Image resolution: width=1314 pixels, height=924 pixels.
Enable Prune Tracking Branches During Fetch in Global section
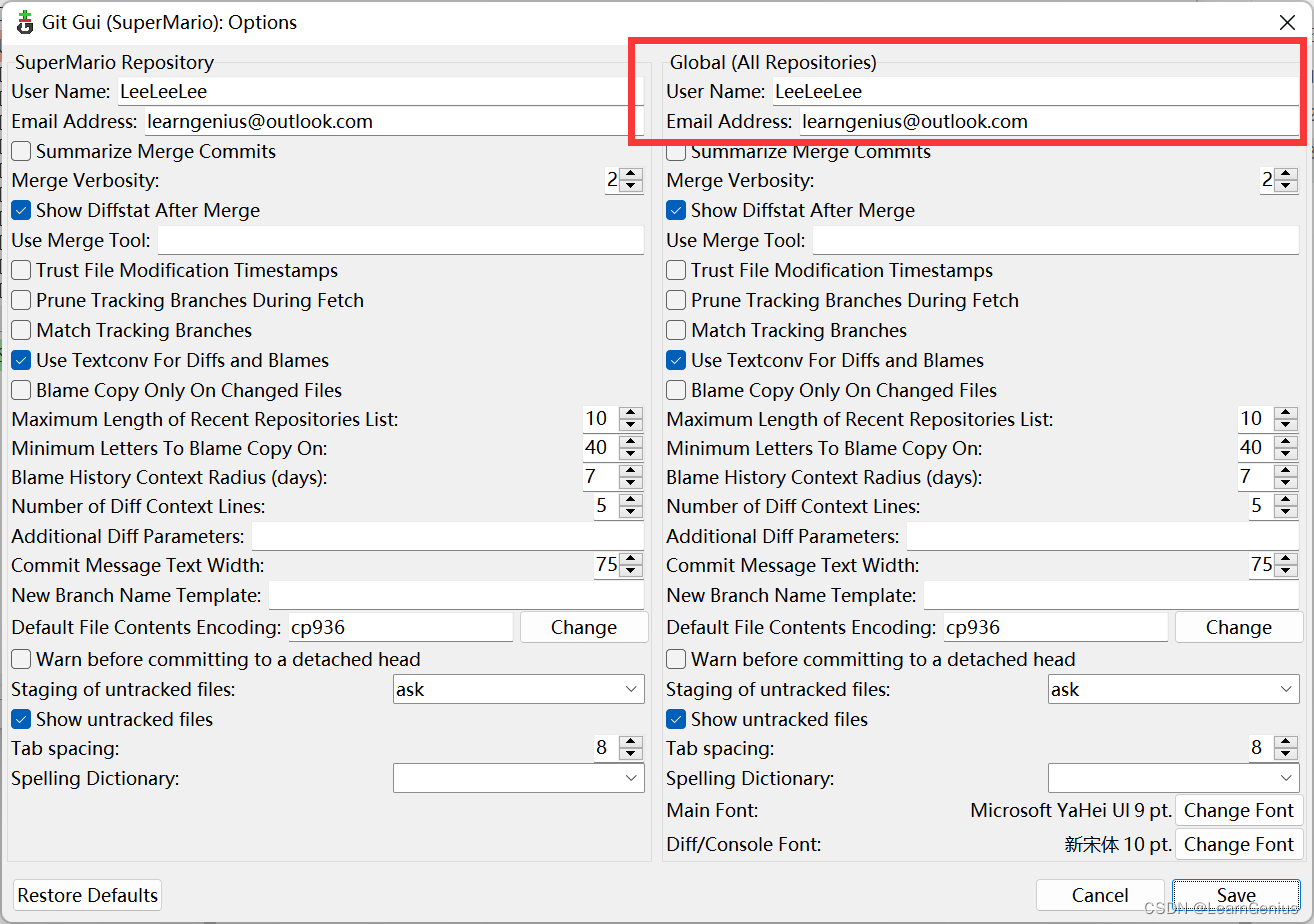click(x=676, y=301)
